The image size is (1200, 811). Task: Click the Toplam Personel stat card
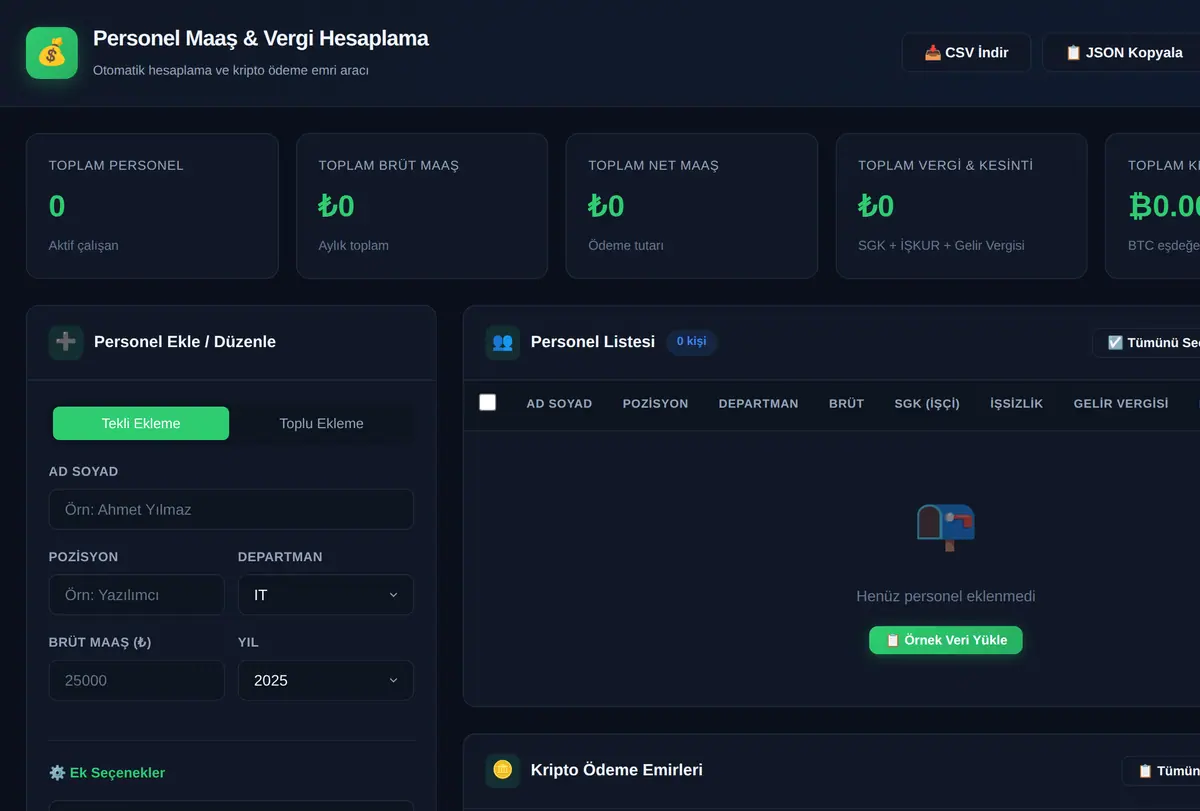tap(152, 206)
